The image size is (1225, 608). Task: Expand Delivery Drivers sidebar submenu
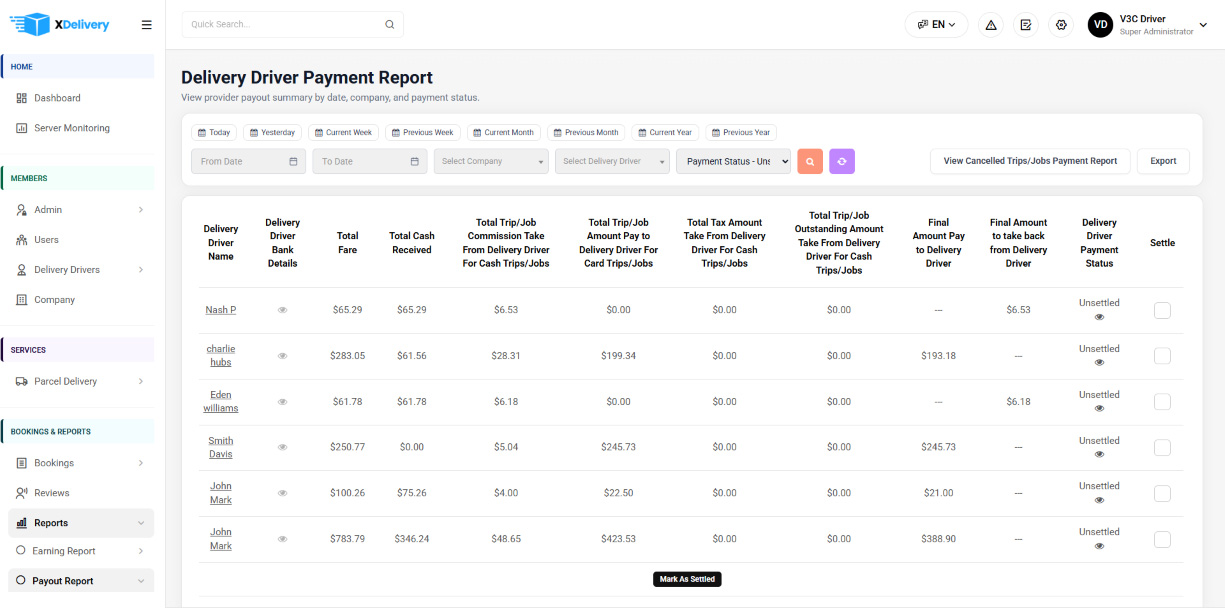pos(140,270)
